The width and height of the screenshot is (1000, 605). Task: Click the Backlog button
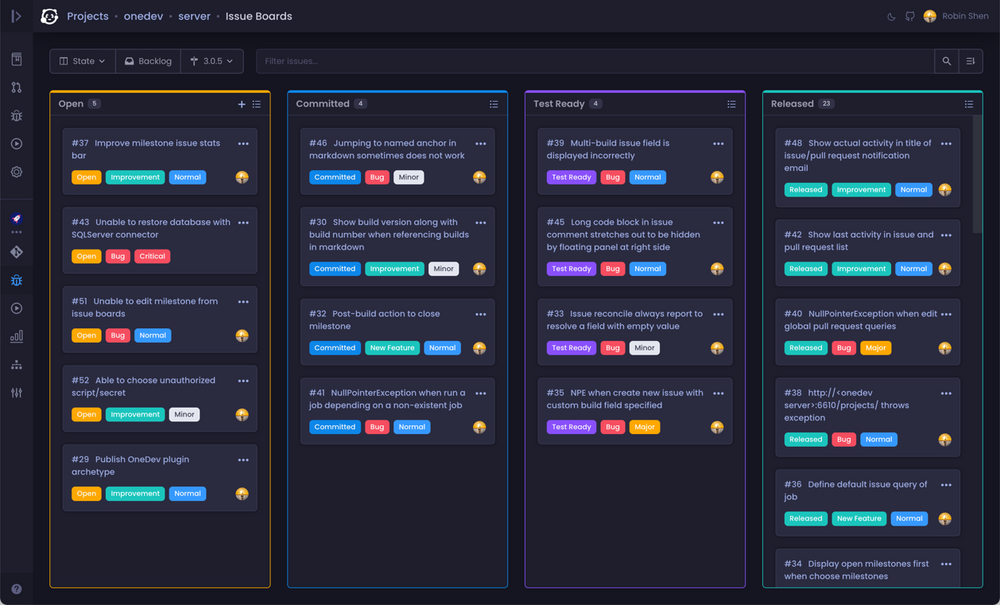(x=147, y=60)
